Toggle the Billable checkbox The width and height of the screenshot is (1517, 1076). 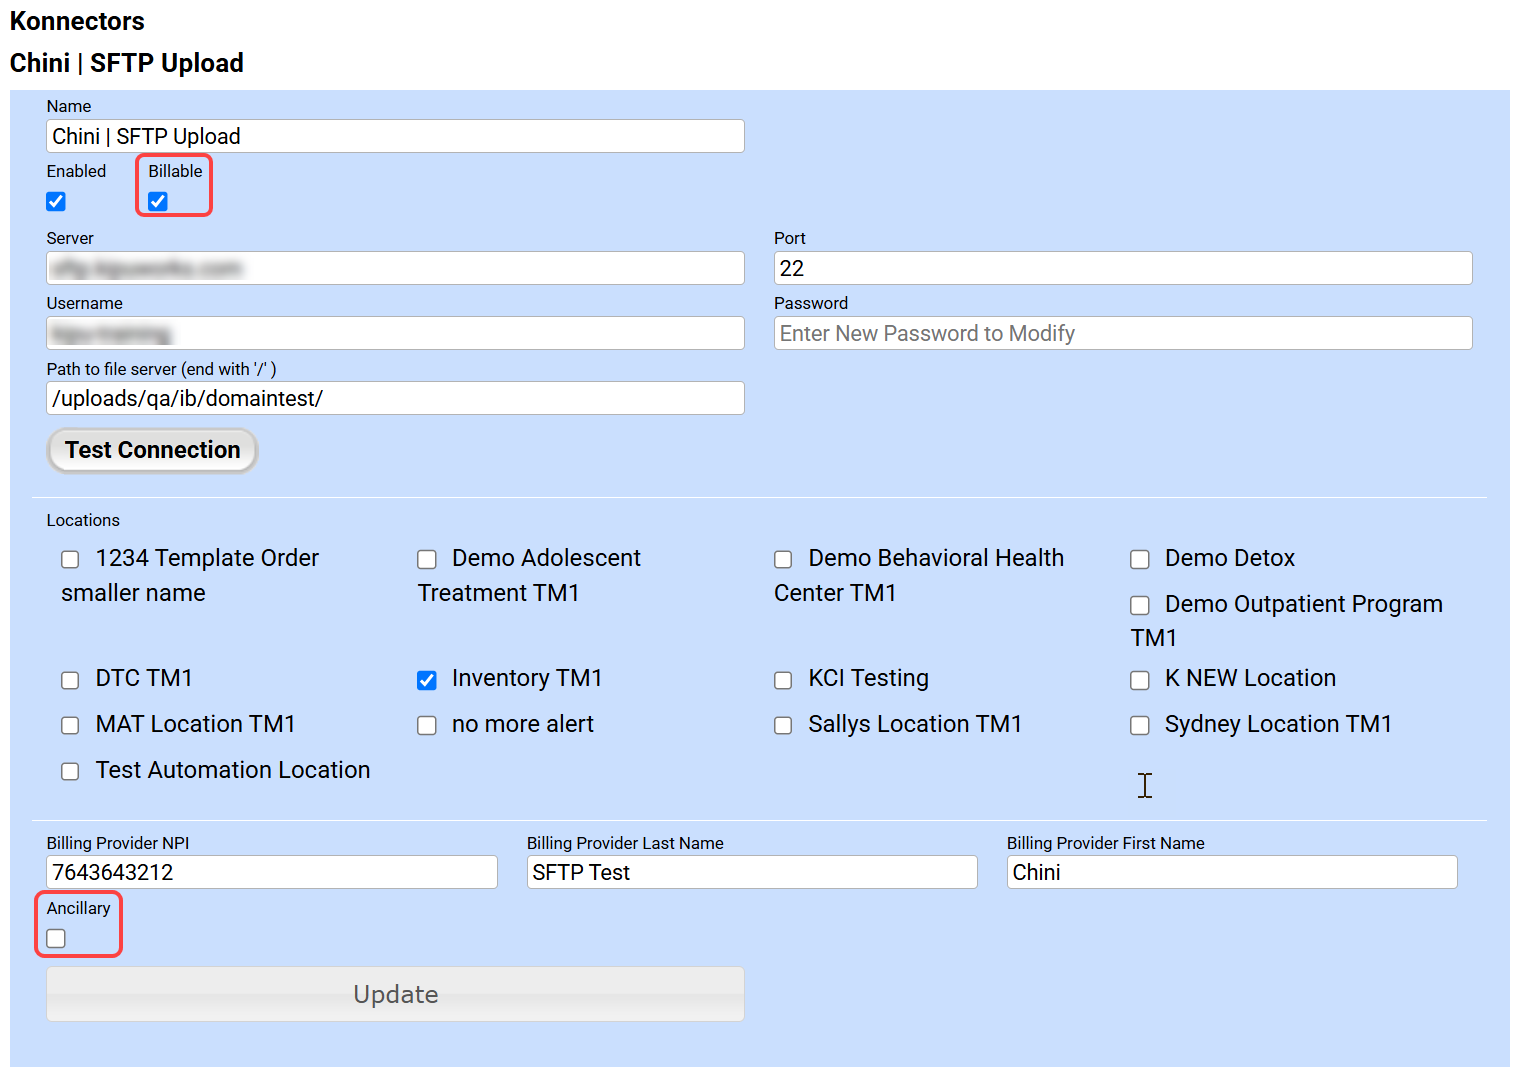click(158, 202)
